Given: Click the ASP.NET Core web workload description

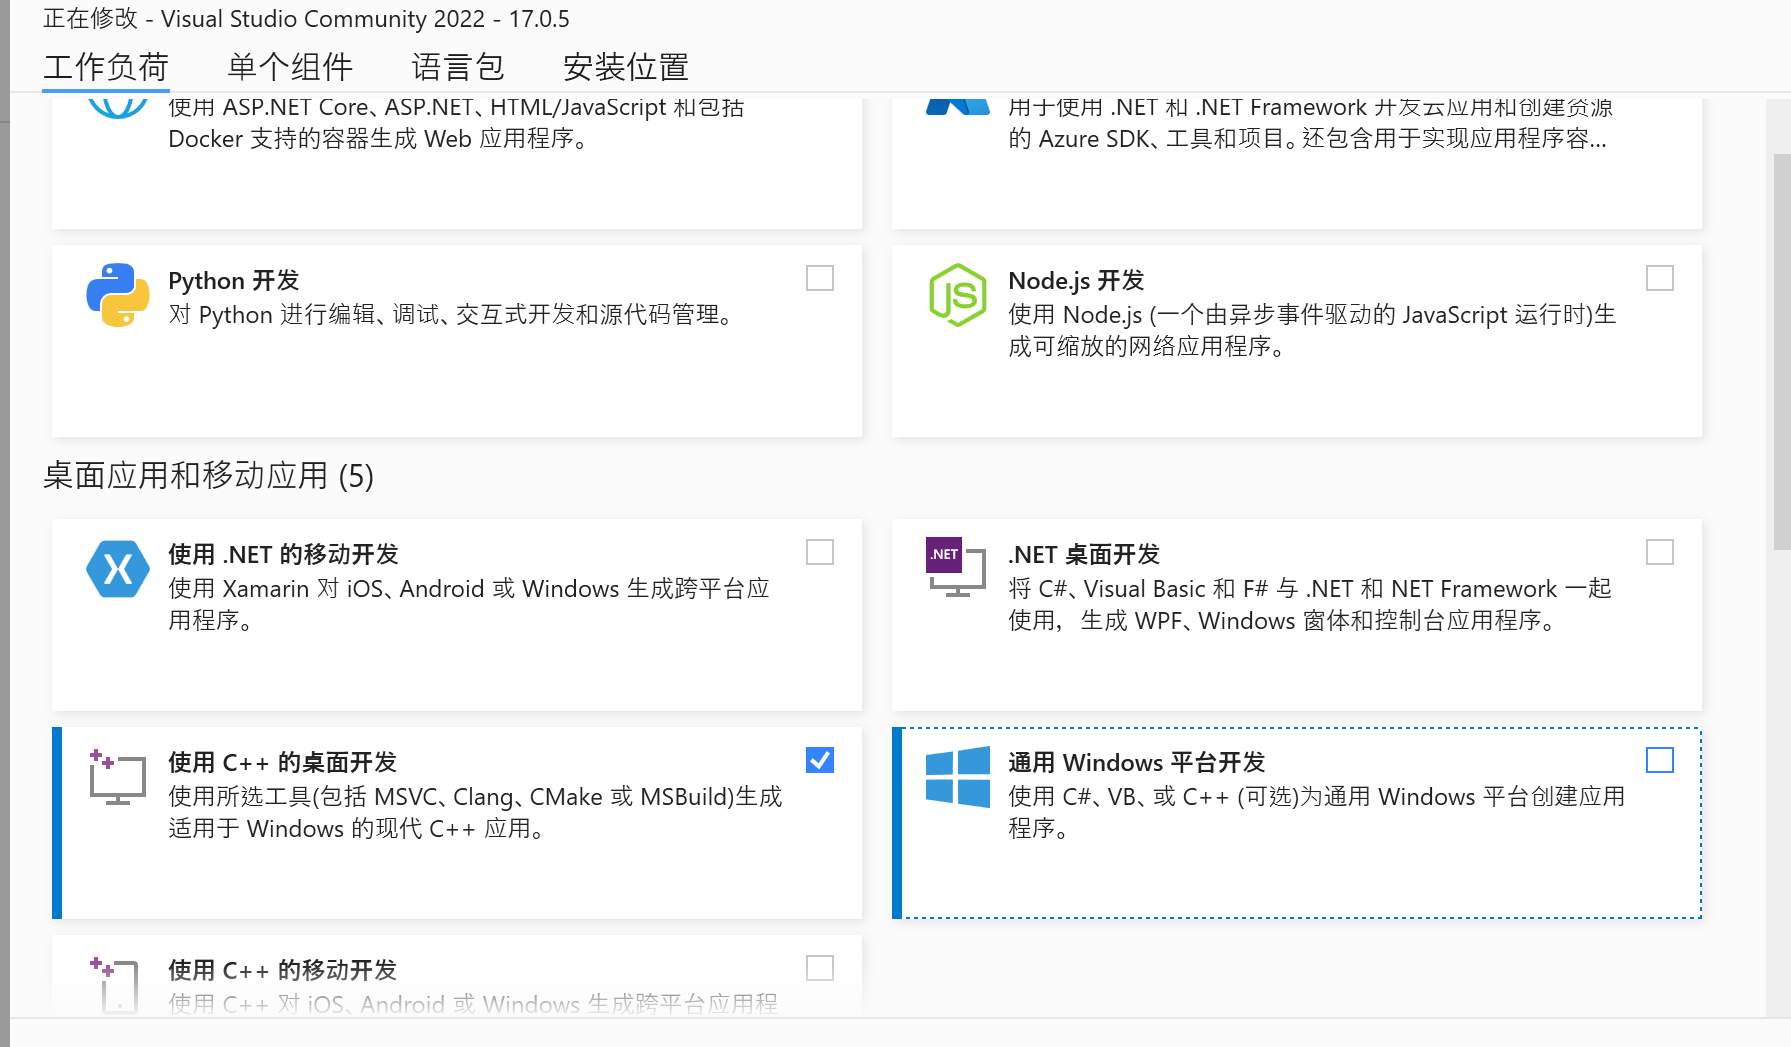Looking at the screenshot, I should point(456,123).
